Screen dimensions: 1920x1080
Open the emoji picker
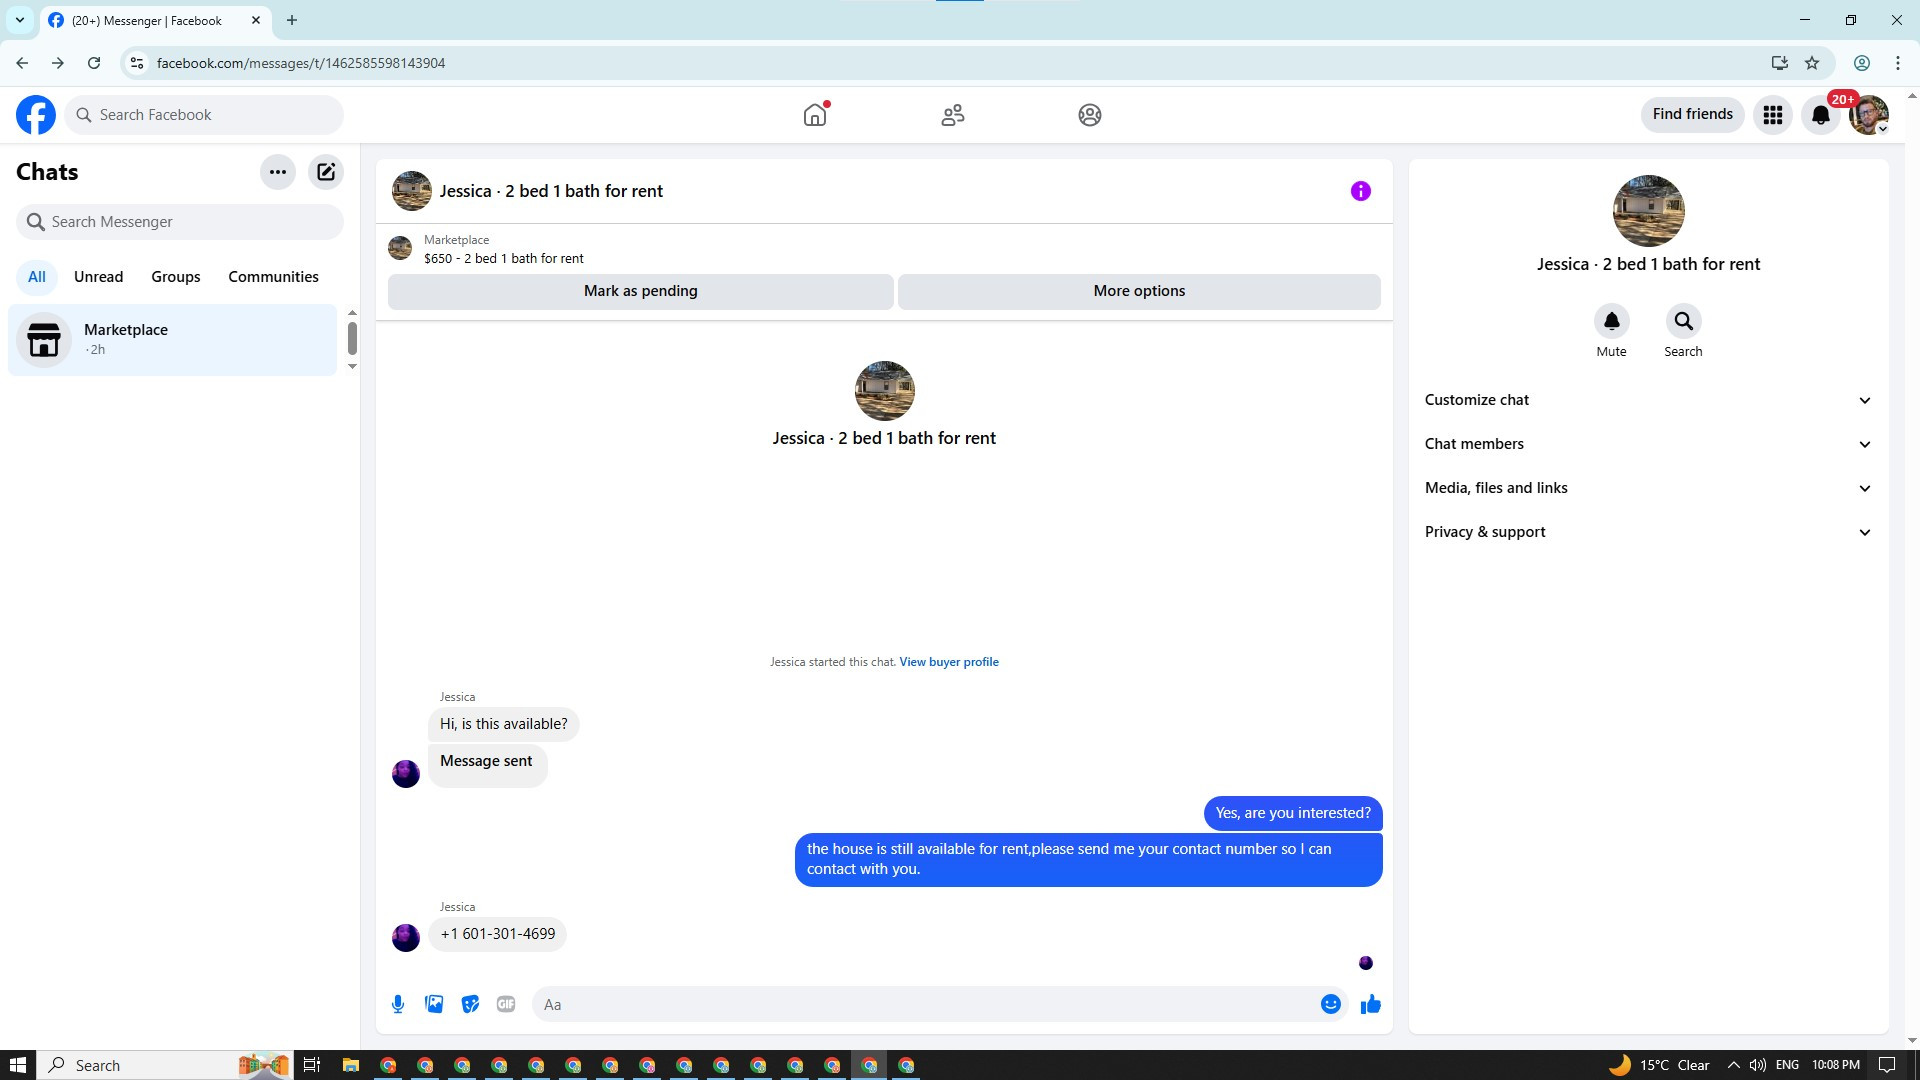pyautogui.click(x=1331, y=1004)
